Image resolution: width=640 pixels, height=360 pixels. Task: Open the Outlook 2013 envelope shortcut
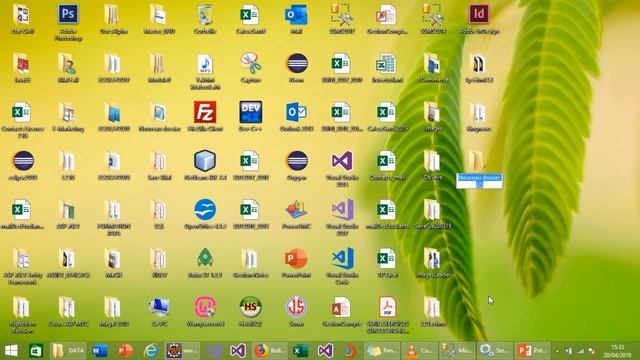pyautogui.click(x=296, y=112)
